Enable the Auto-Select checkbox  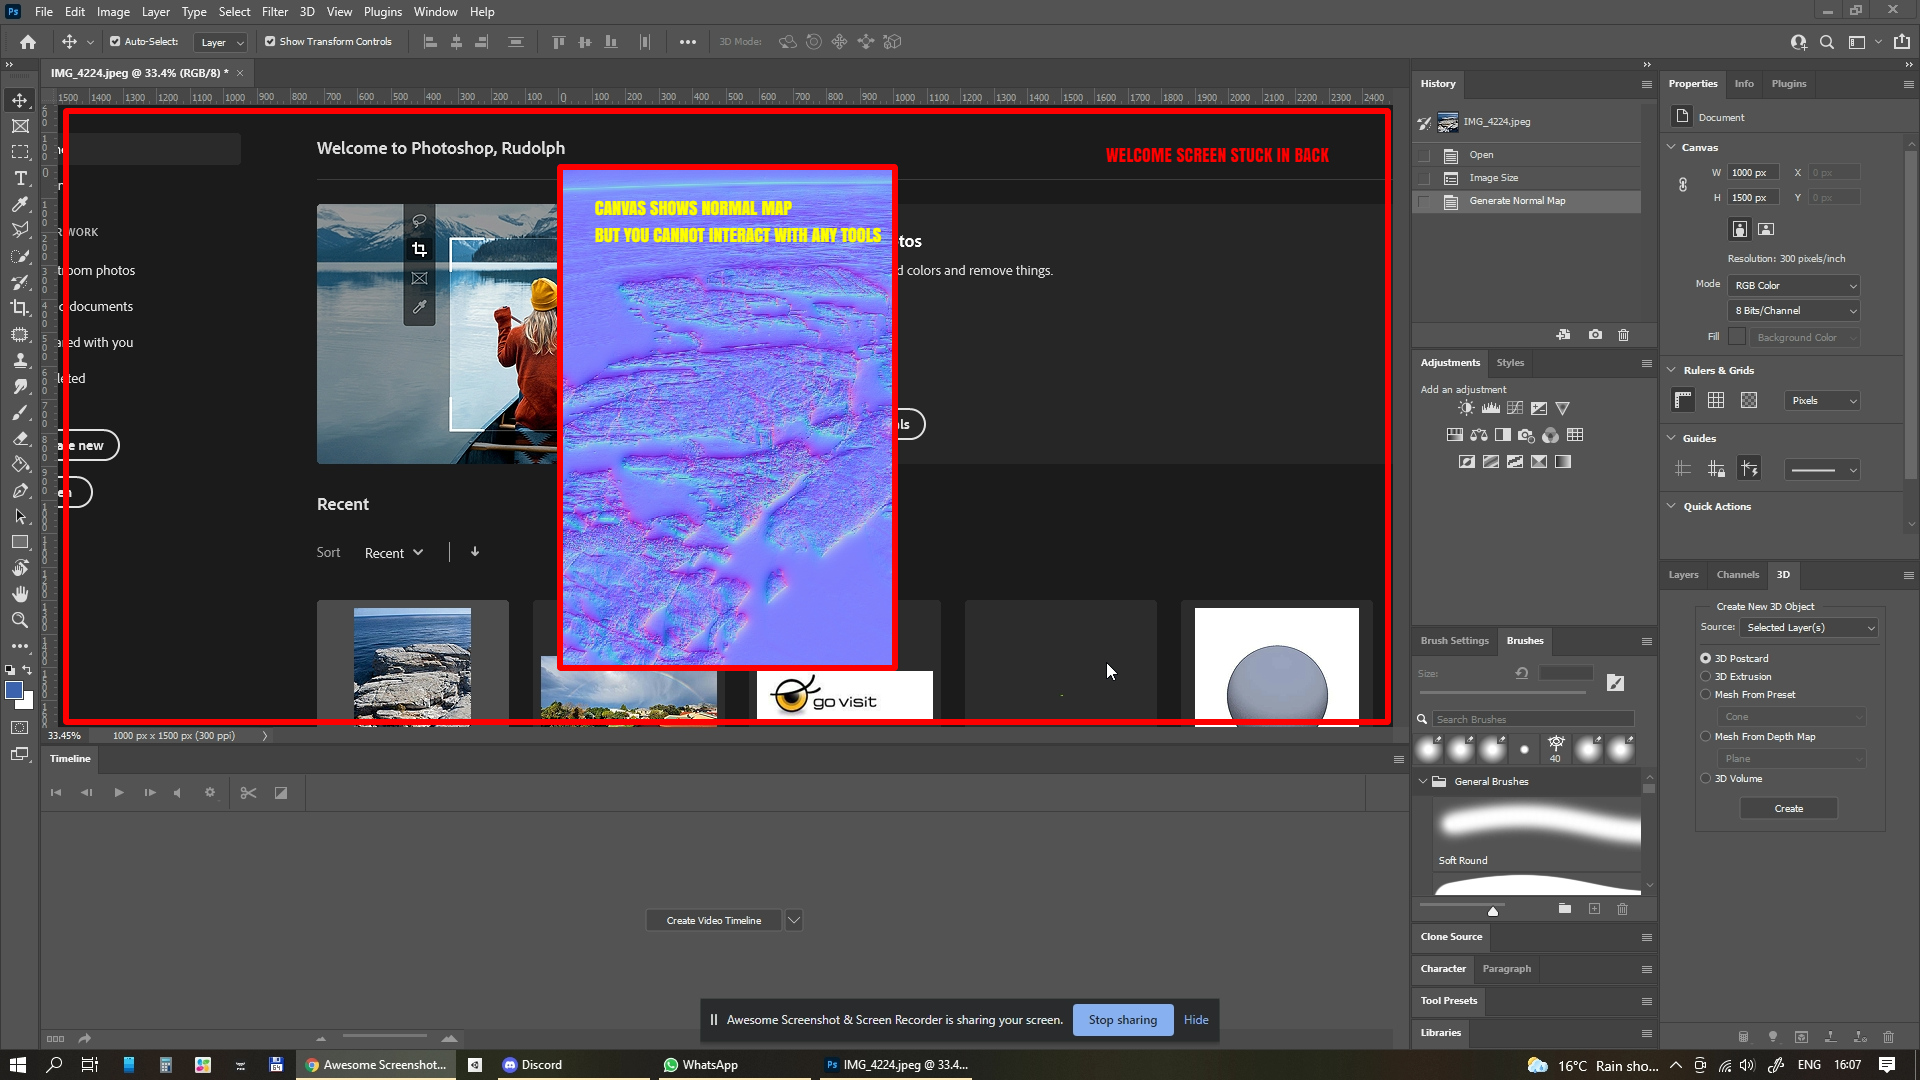coord(113,41)
